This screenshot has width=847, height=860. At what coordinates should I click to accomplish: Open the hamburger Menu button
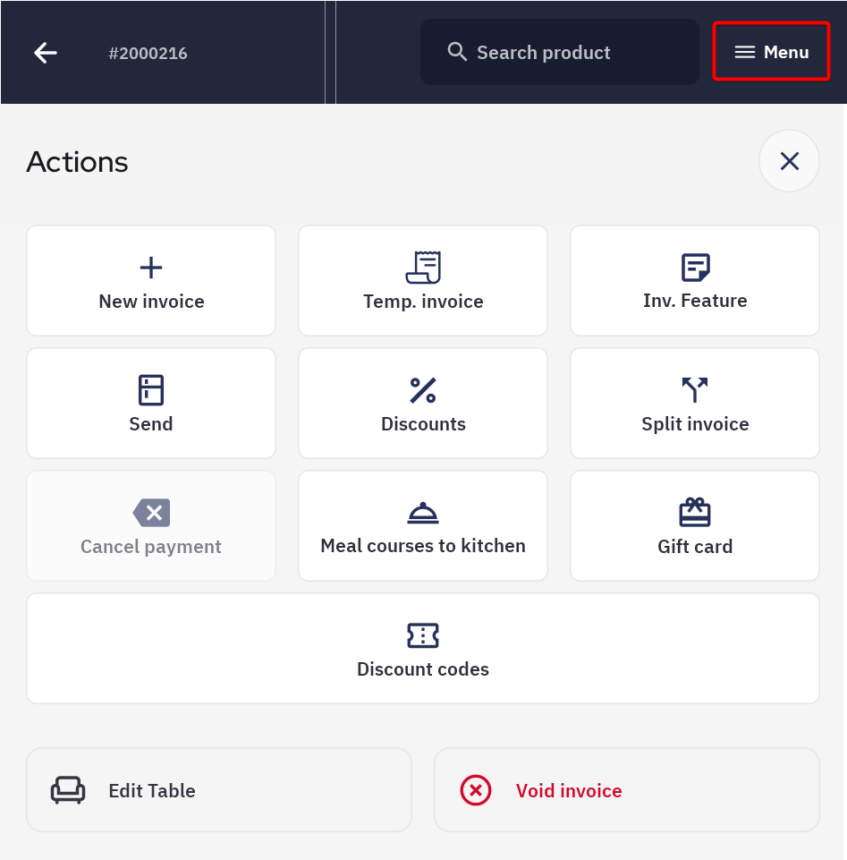pos(771,52)
